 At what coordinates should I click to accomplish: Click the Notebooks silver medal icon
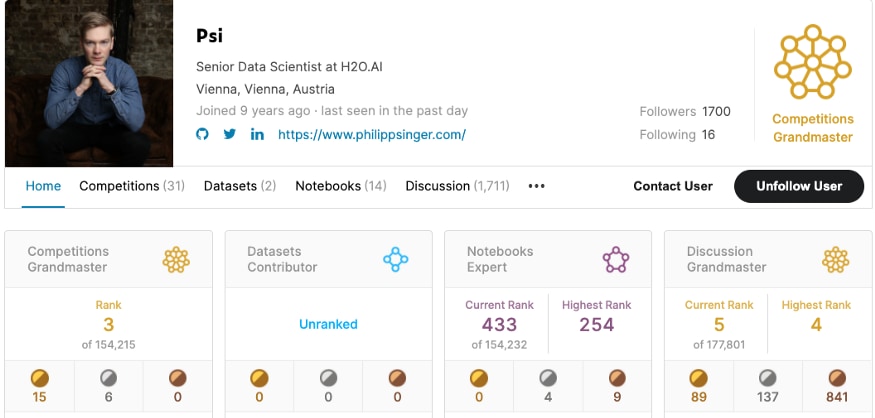(x=548, y=378)
